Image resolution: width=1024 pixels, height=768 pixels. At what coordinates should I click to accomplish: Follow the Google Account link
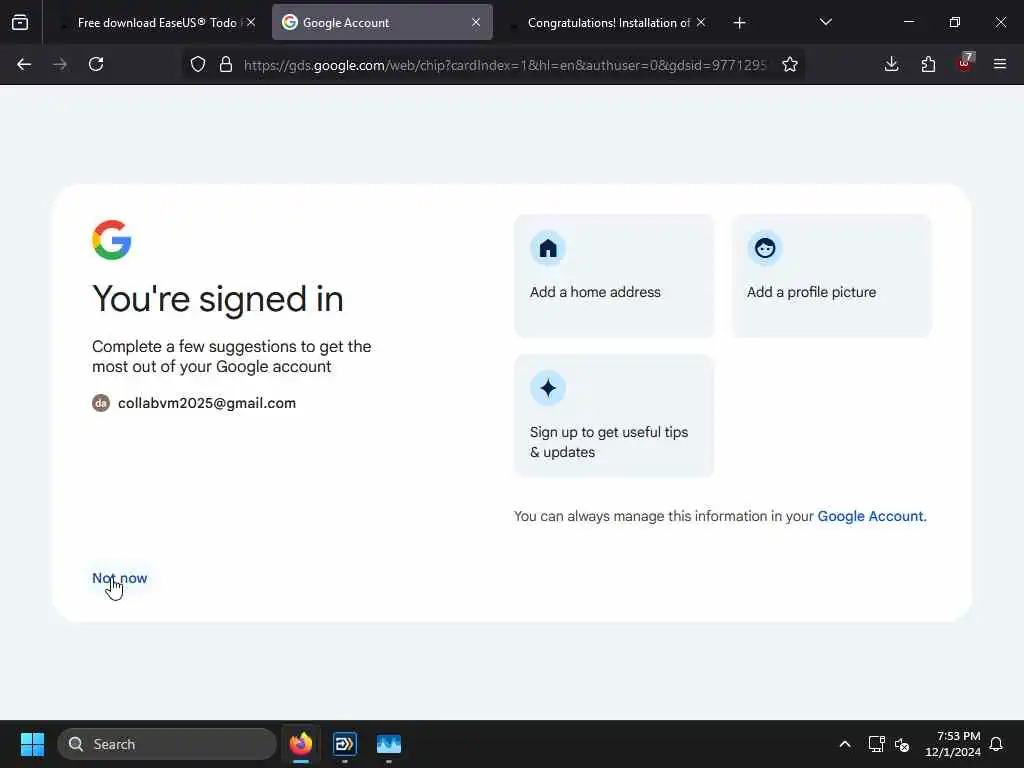click(x=872, y=516)
